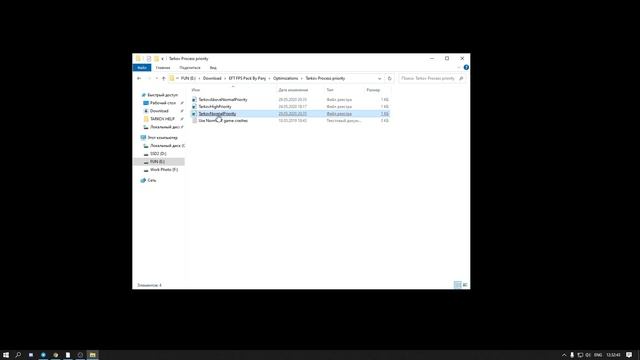Screen dimensions: 640x360
Task: Switch to large icons view in status bar
Action: click(x=465, y=285)
